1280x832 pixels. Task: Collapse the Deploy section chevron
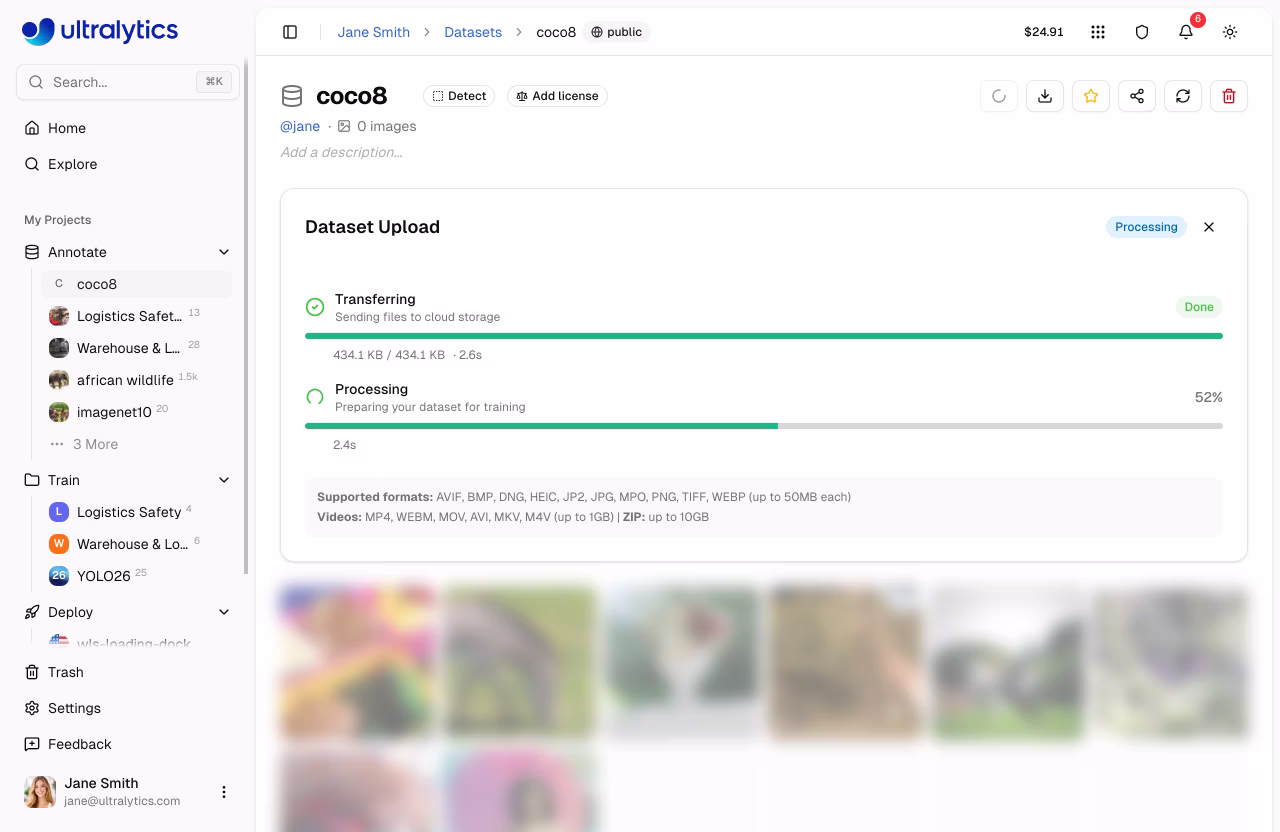[x=224, y=612]
